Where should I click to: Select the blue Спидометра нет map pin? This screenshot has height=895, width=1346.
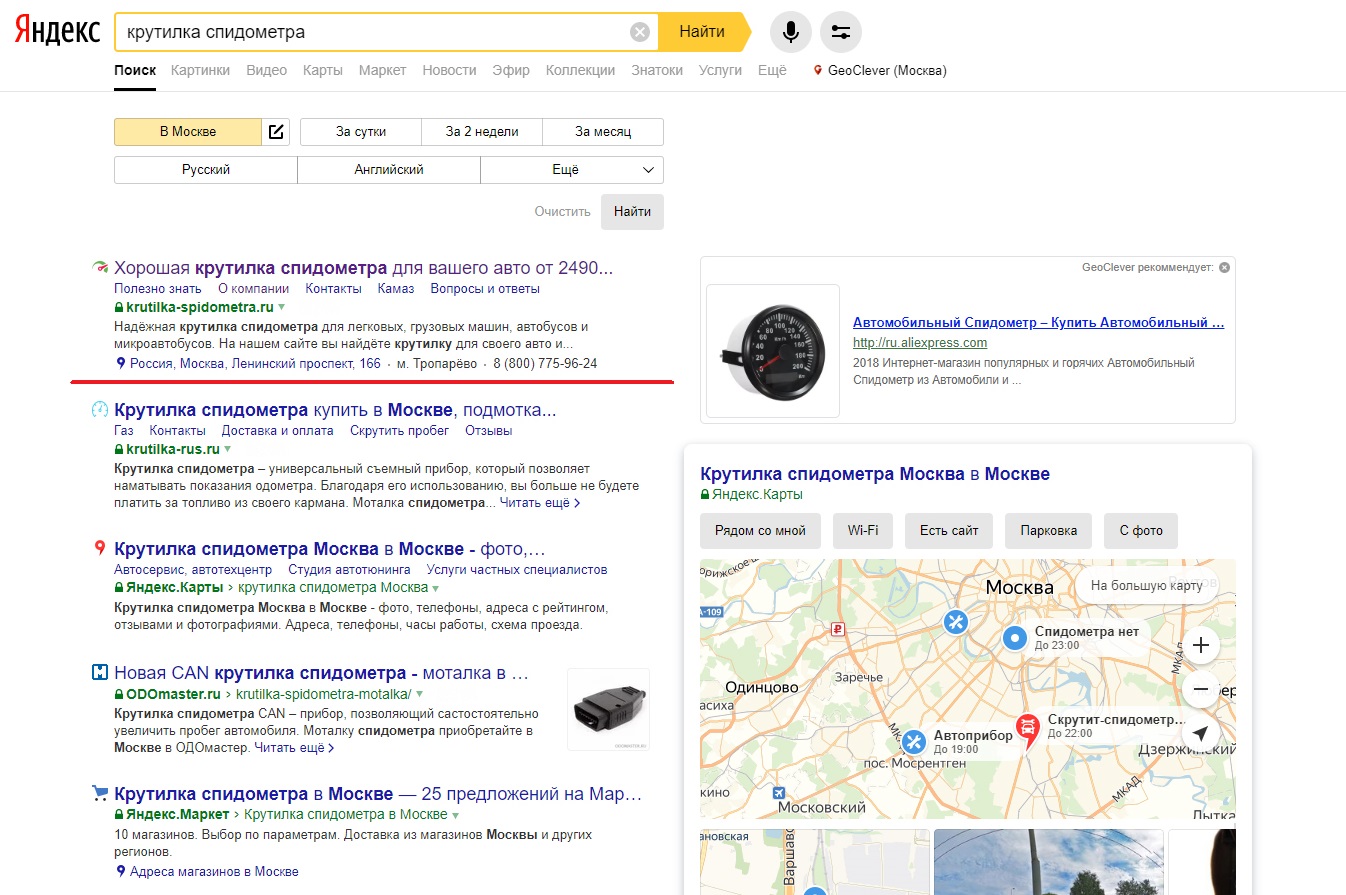click(x=1015, y=638)
